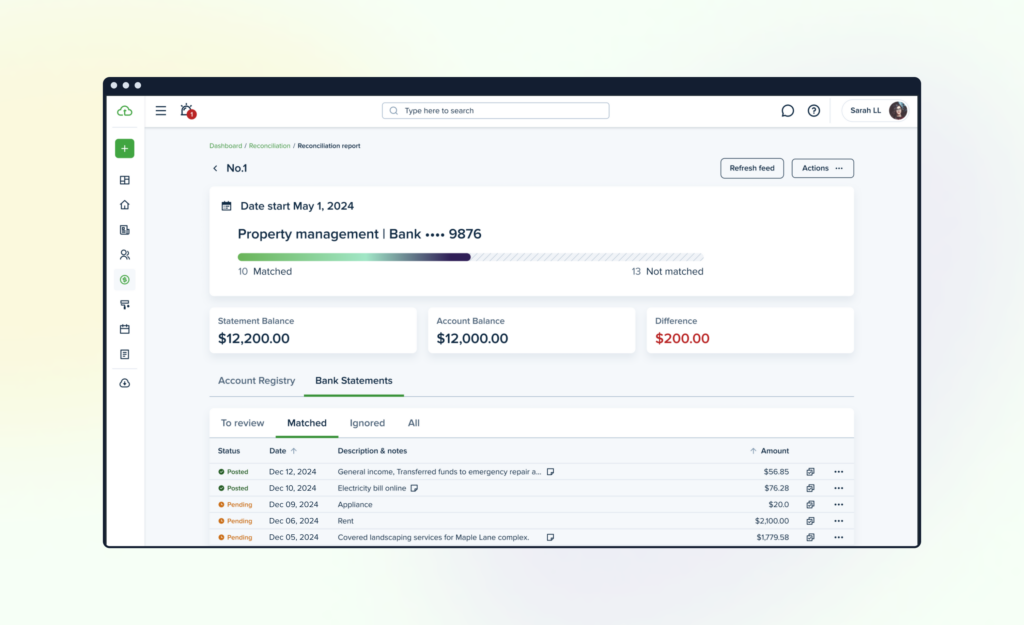The image size is (1024, 625).
Task: Switch to the Account Registry tab
Action: tap(256, 381)
